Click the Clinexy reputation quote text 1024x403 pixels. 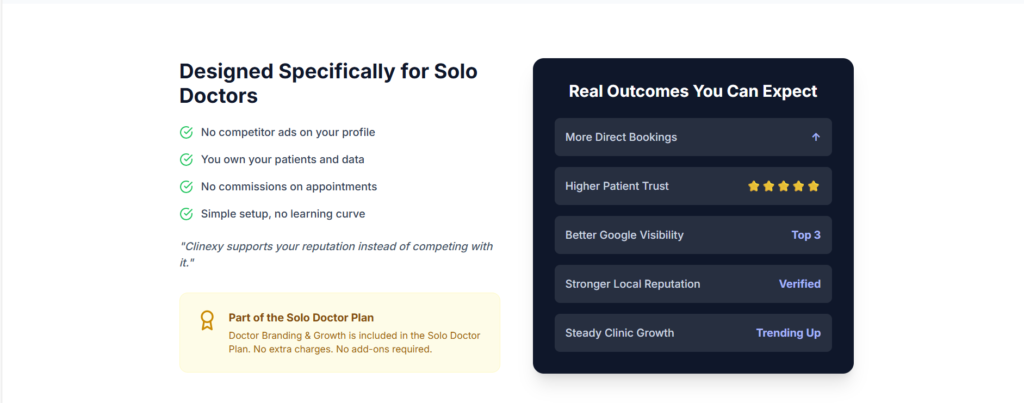tap(336, 254)
